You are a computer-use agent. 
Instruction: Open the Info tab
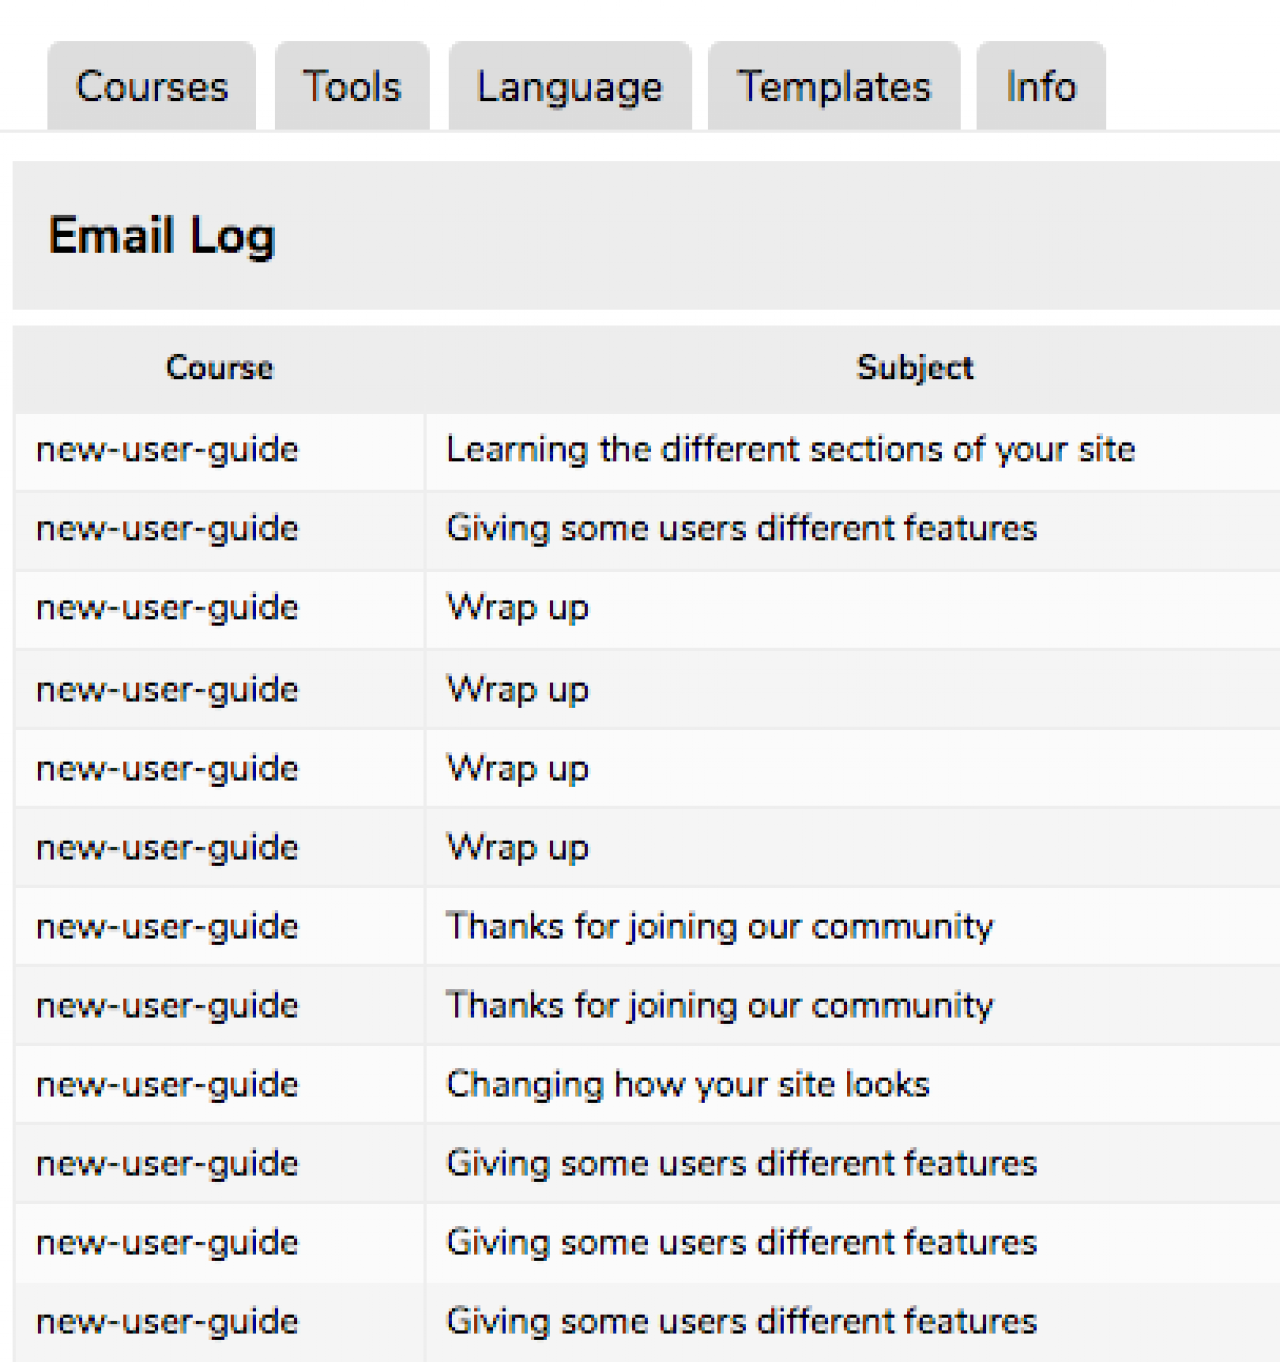pos(1041,87)
